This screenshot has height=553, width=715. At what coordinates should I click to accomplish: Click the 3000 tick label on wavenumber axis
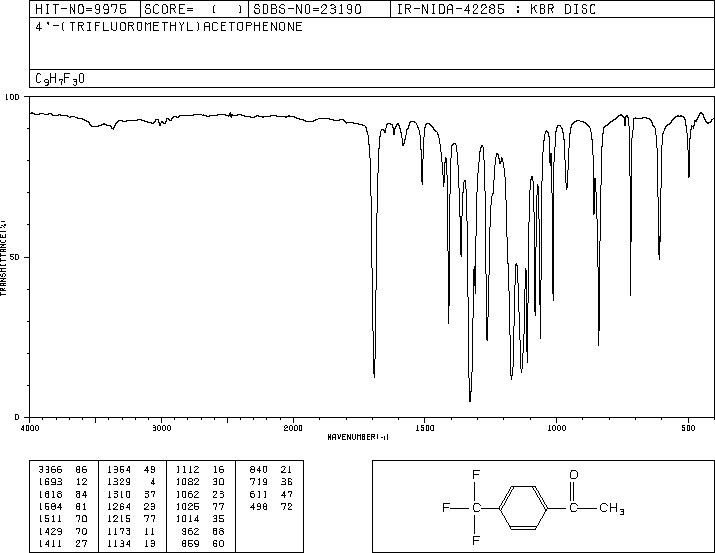pyautogui.click(x=161, y=428)
